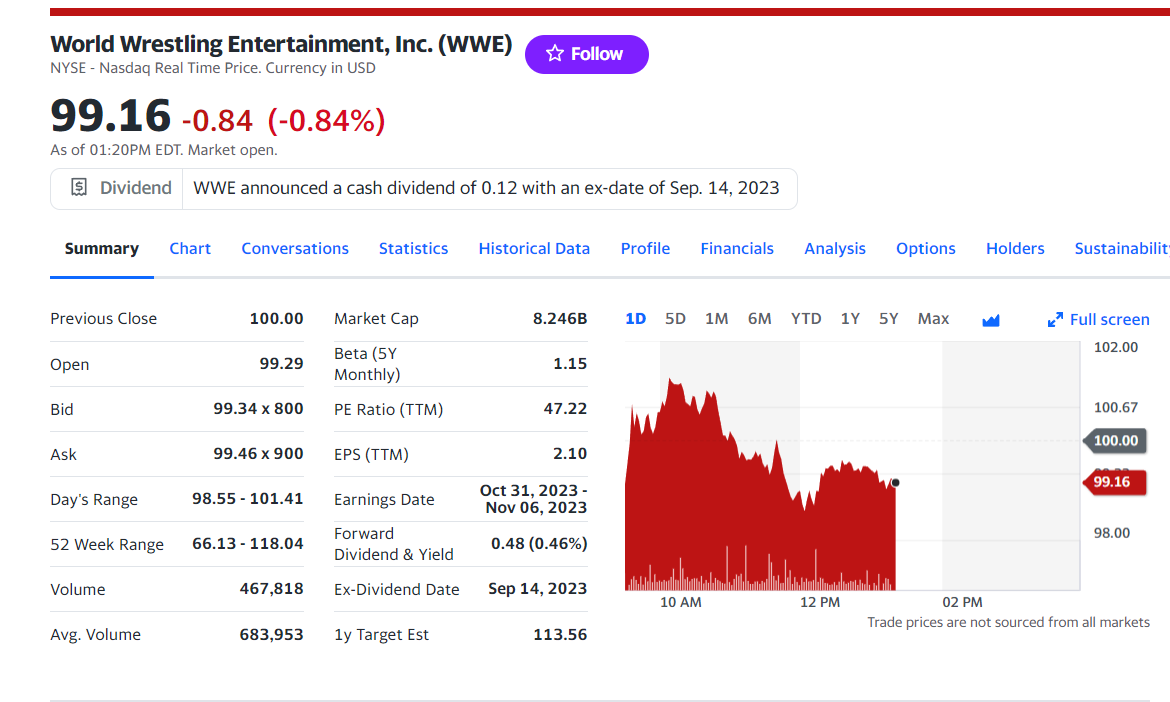
Task: Open the Historical Data tab
Action: click(x=534, y=248)
